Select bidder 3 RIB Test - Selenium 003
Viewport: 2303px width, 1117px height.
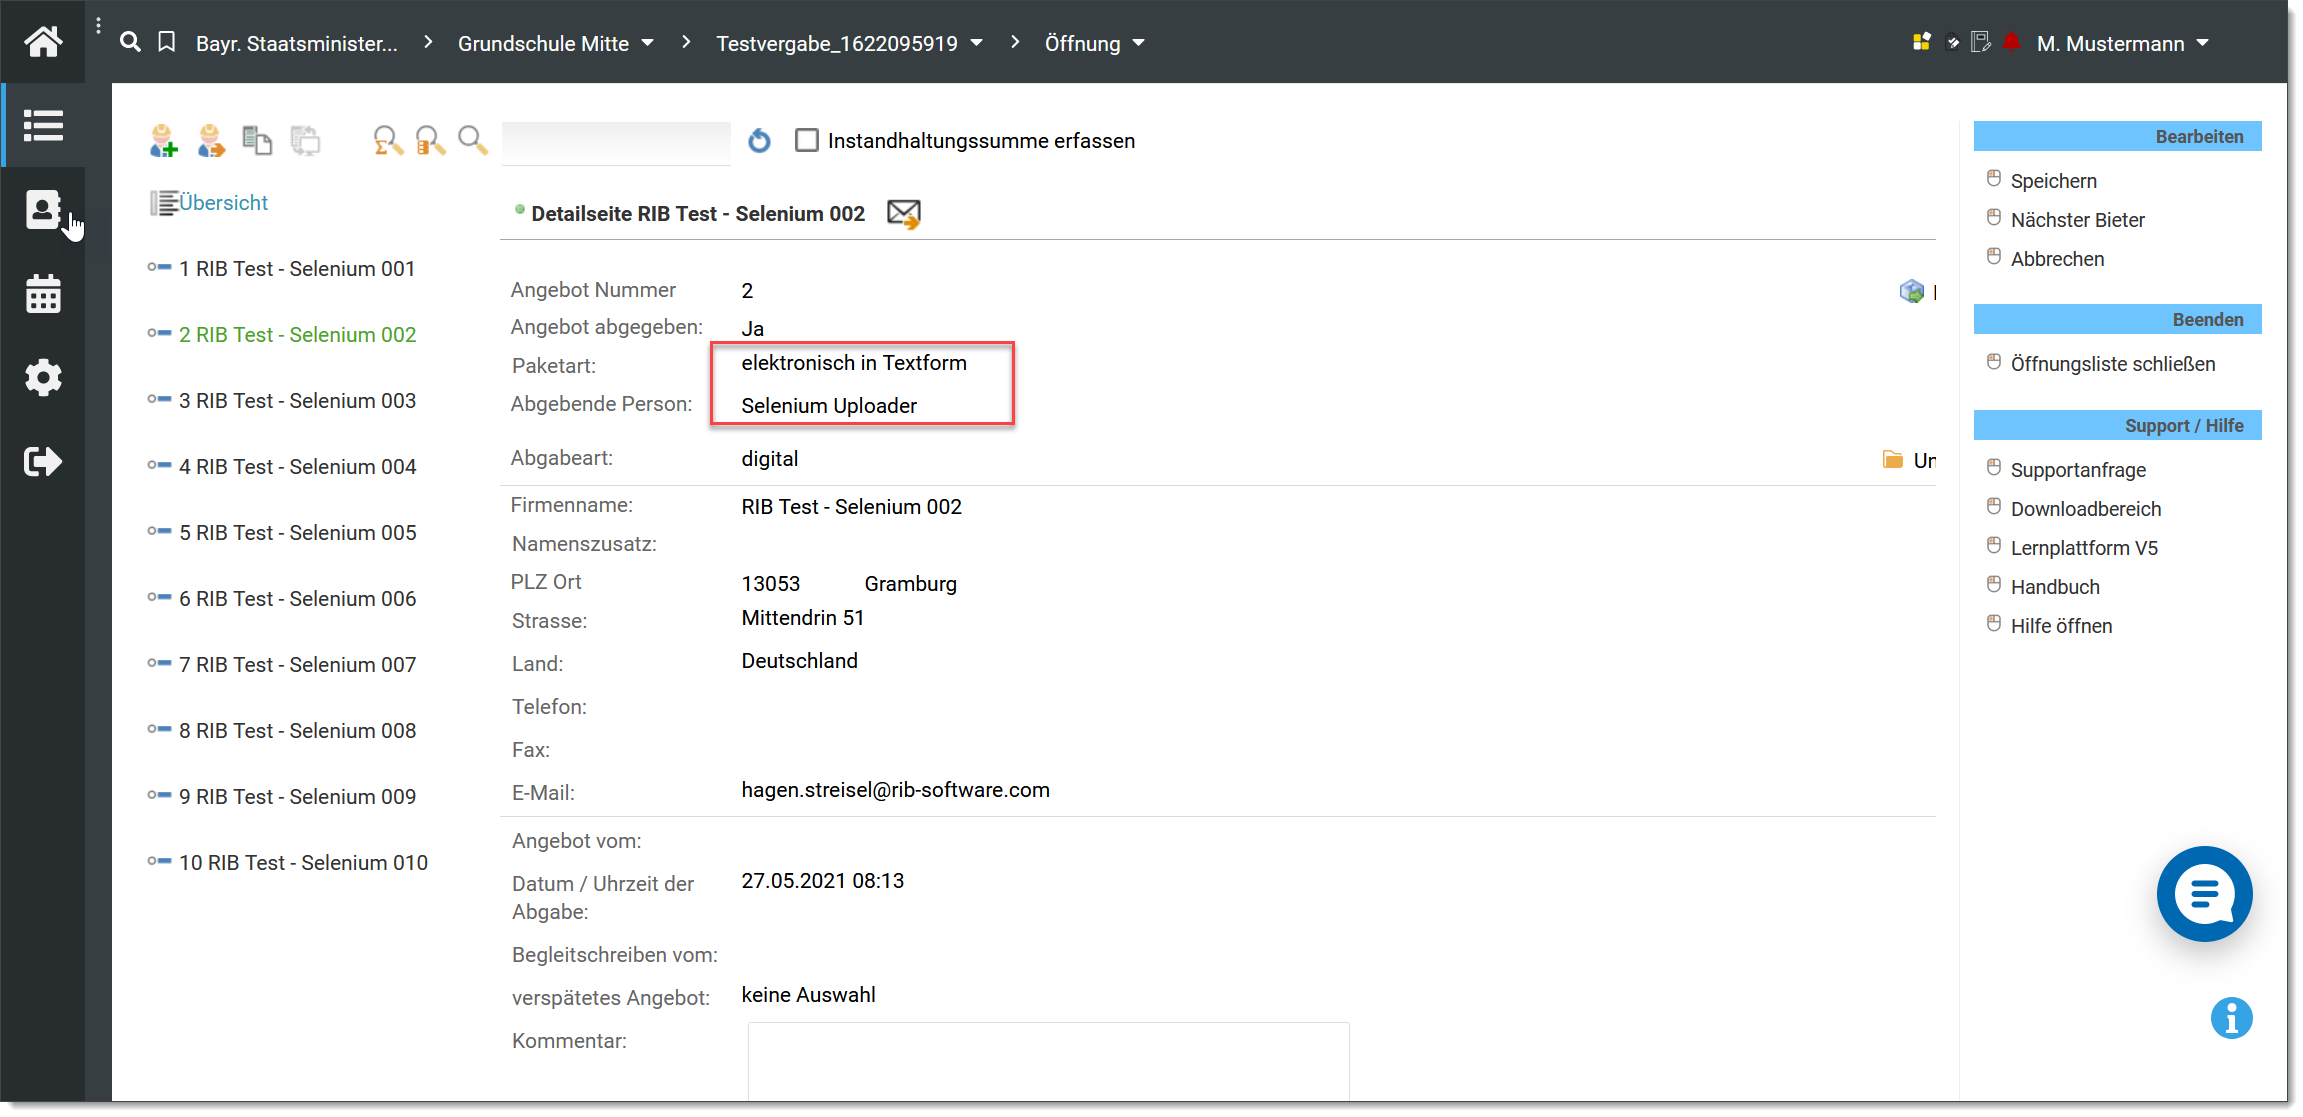pos(297,401)
